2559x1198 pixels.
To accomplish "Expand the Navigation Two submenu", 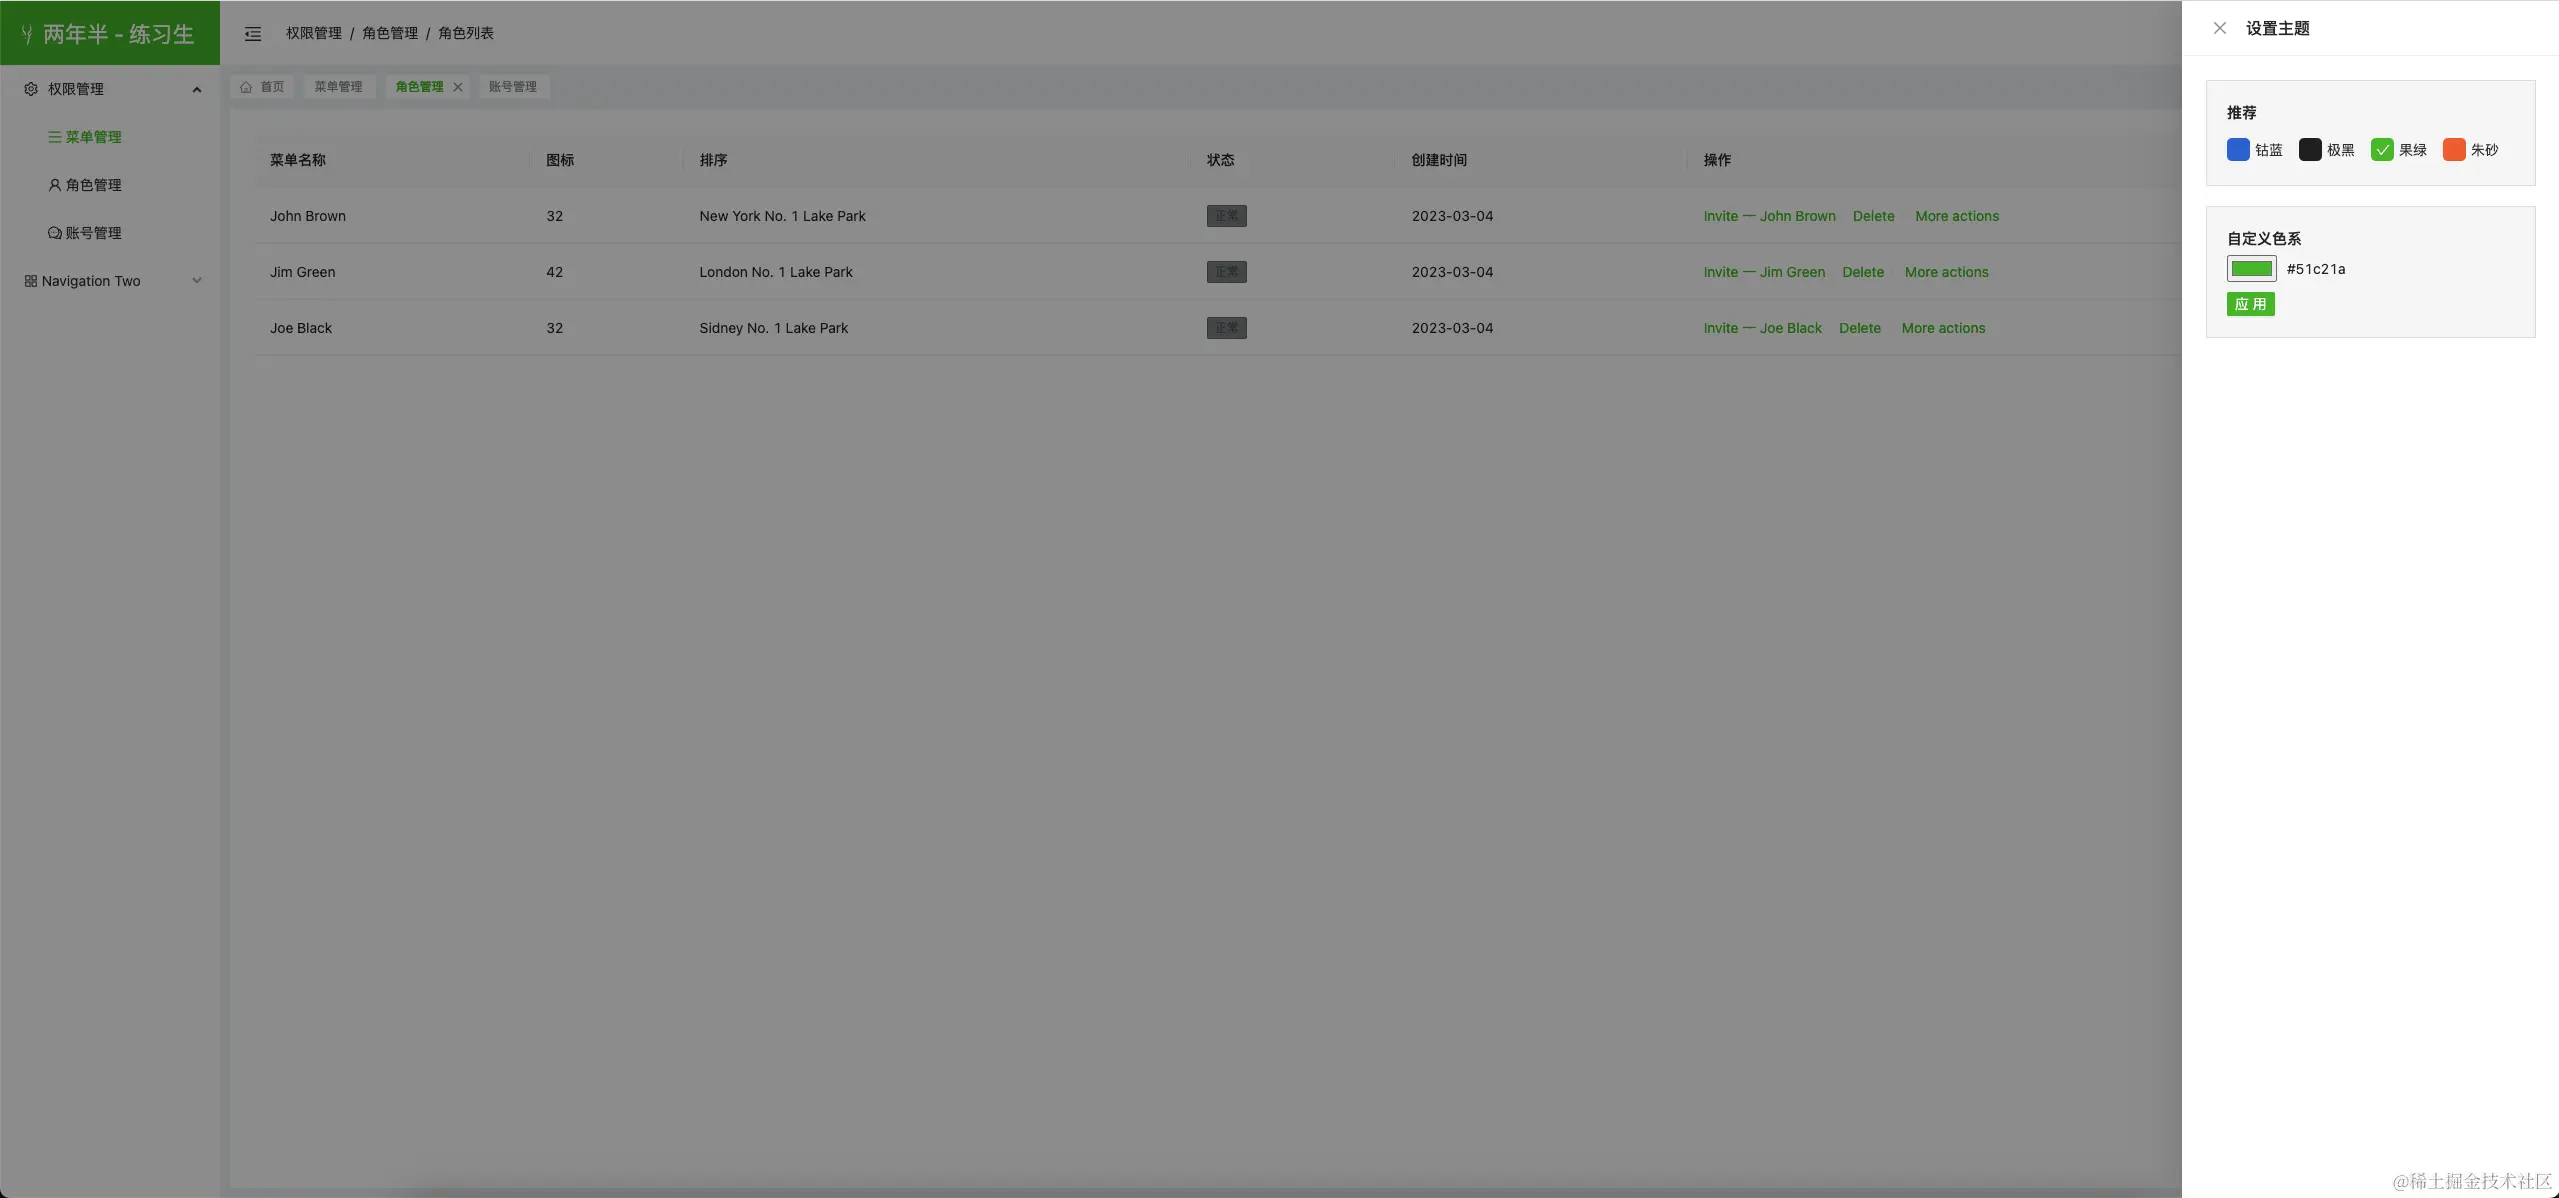I will pyautogui.click(x=197, y=281).
